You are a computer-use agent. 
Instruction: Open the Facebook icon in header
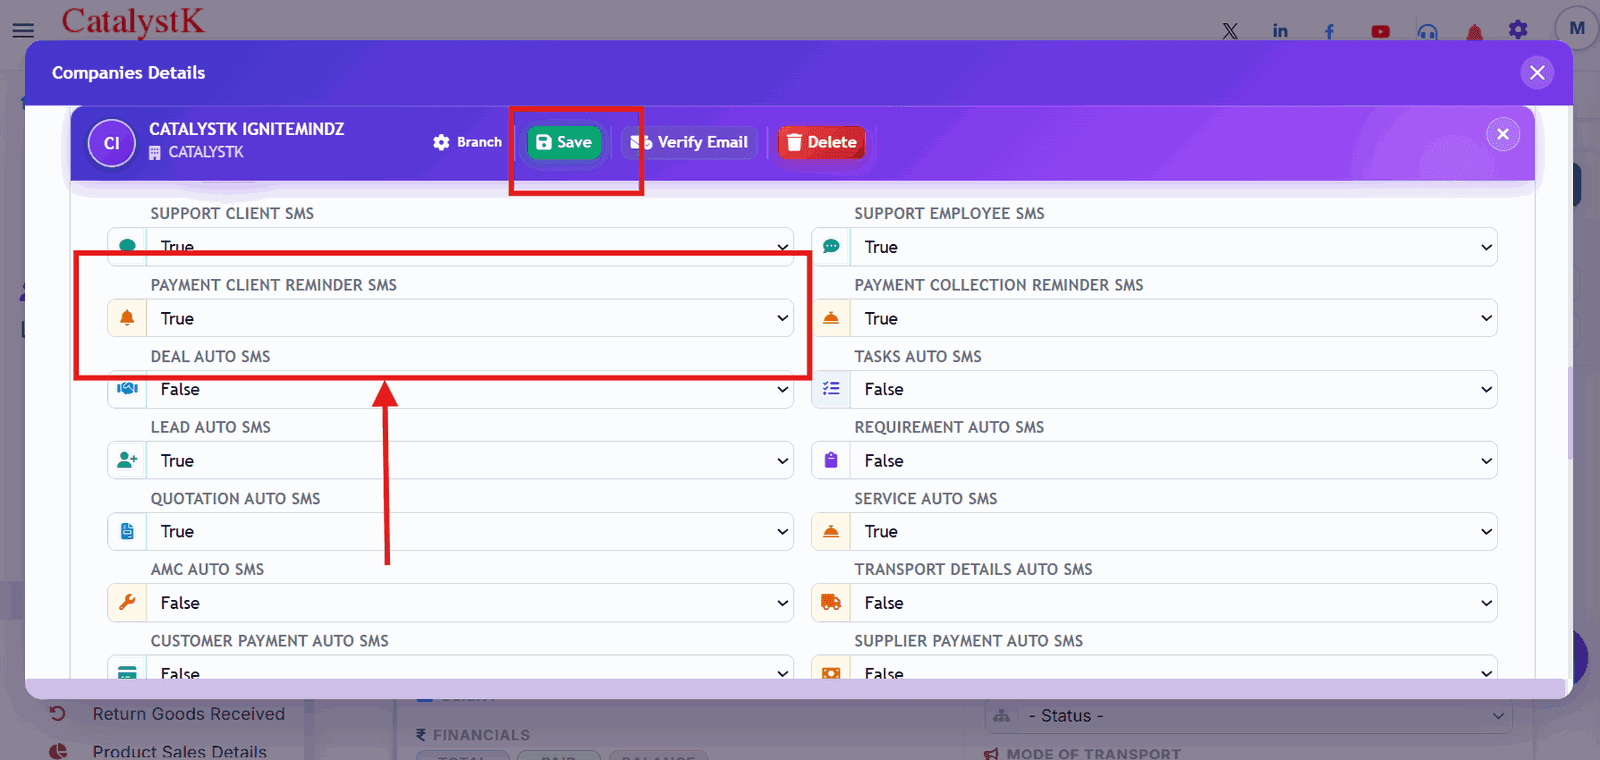point(1329,31)
